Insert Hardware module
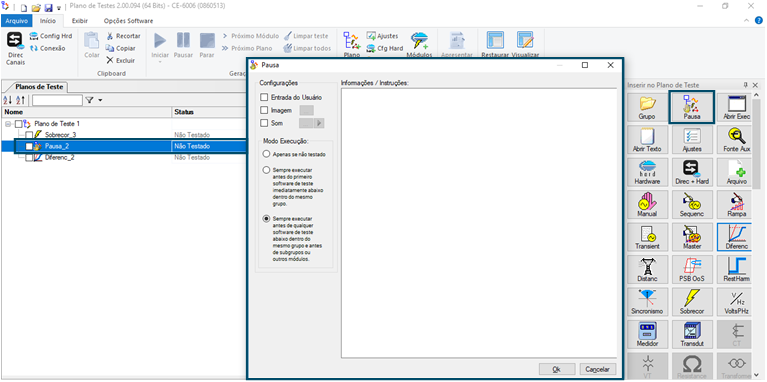Viewport: 767px width, 382px height. (647, 173)
